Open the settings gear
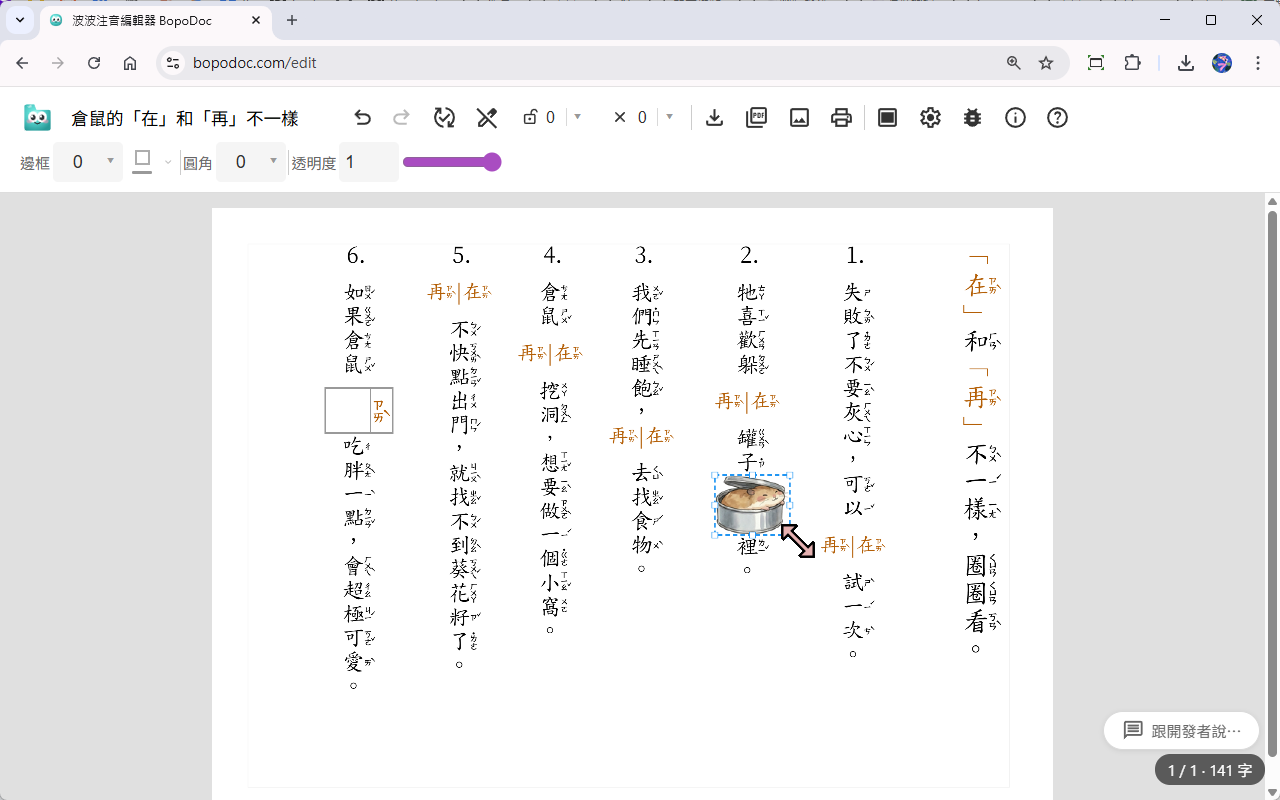Image resolution: width=1280 pixels, height=800 pixels. click(x=930, y=117)
